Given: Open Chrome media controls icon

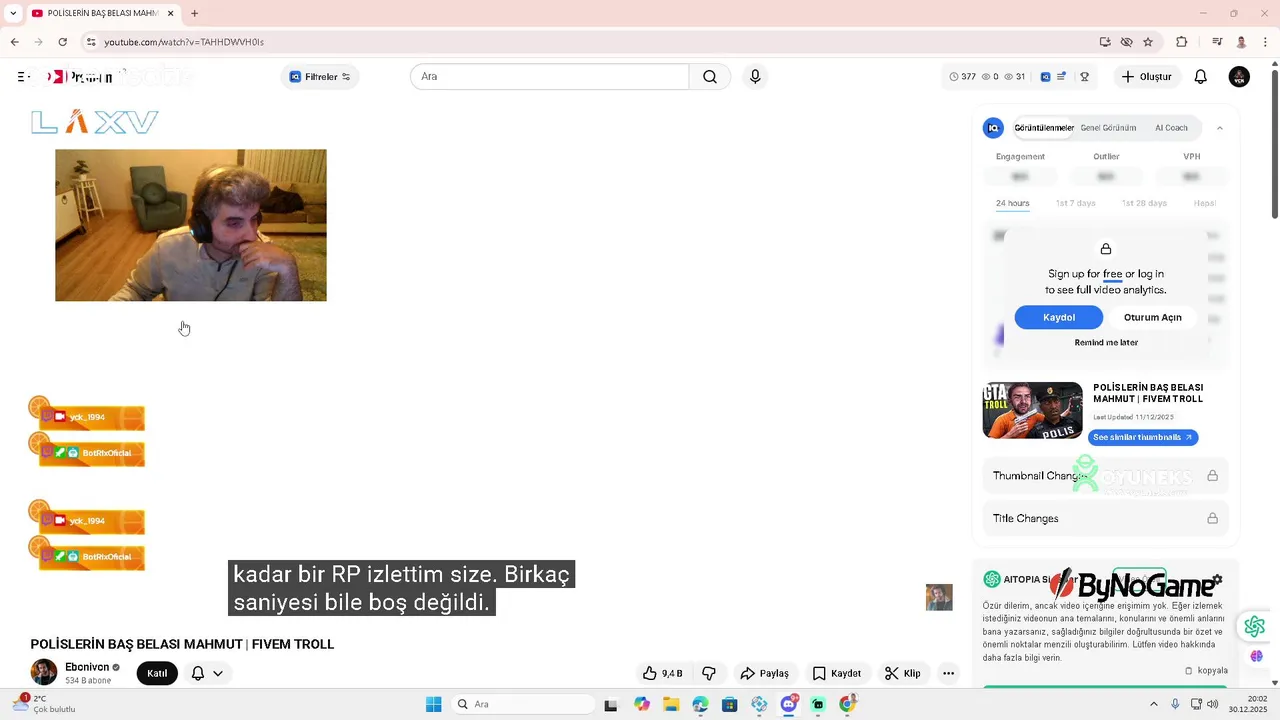Looking at the screenshot, I should pyautogui.click(x=1217, y=42).
